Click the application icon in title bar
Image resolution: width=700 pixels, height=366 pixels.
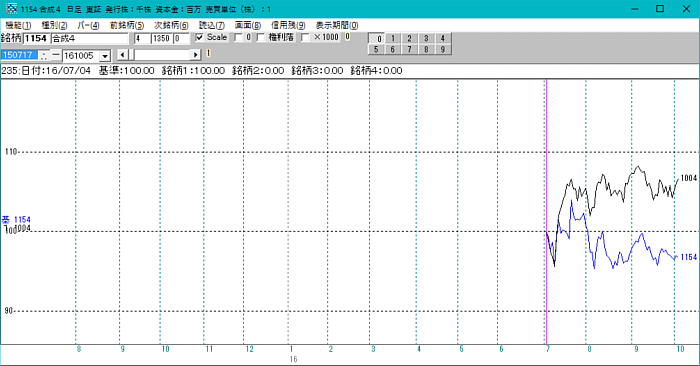[x=12, y=9]
